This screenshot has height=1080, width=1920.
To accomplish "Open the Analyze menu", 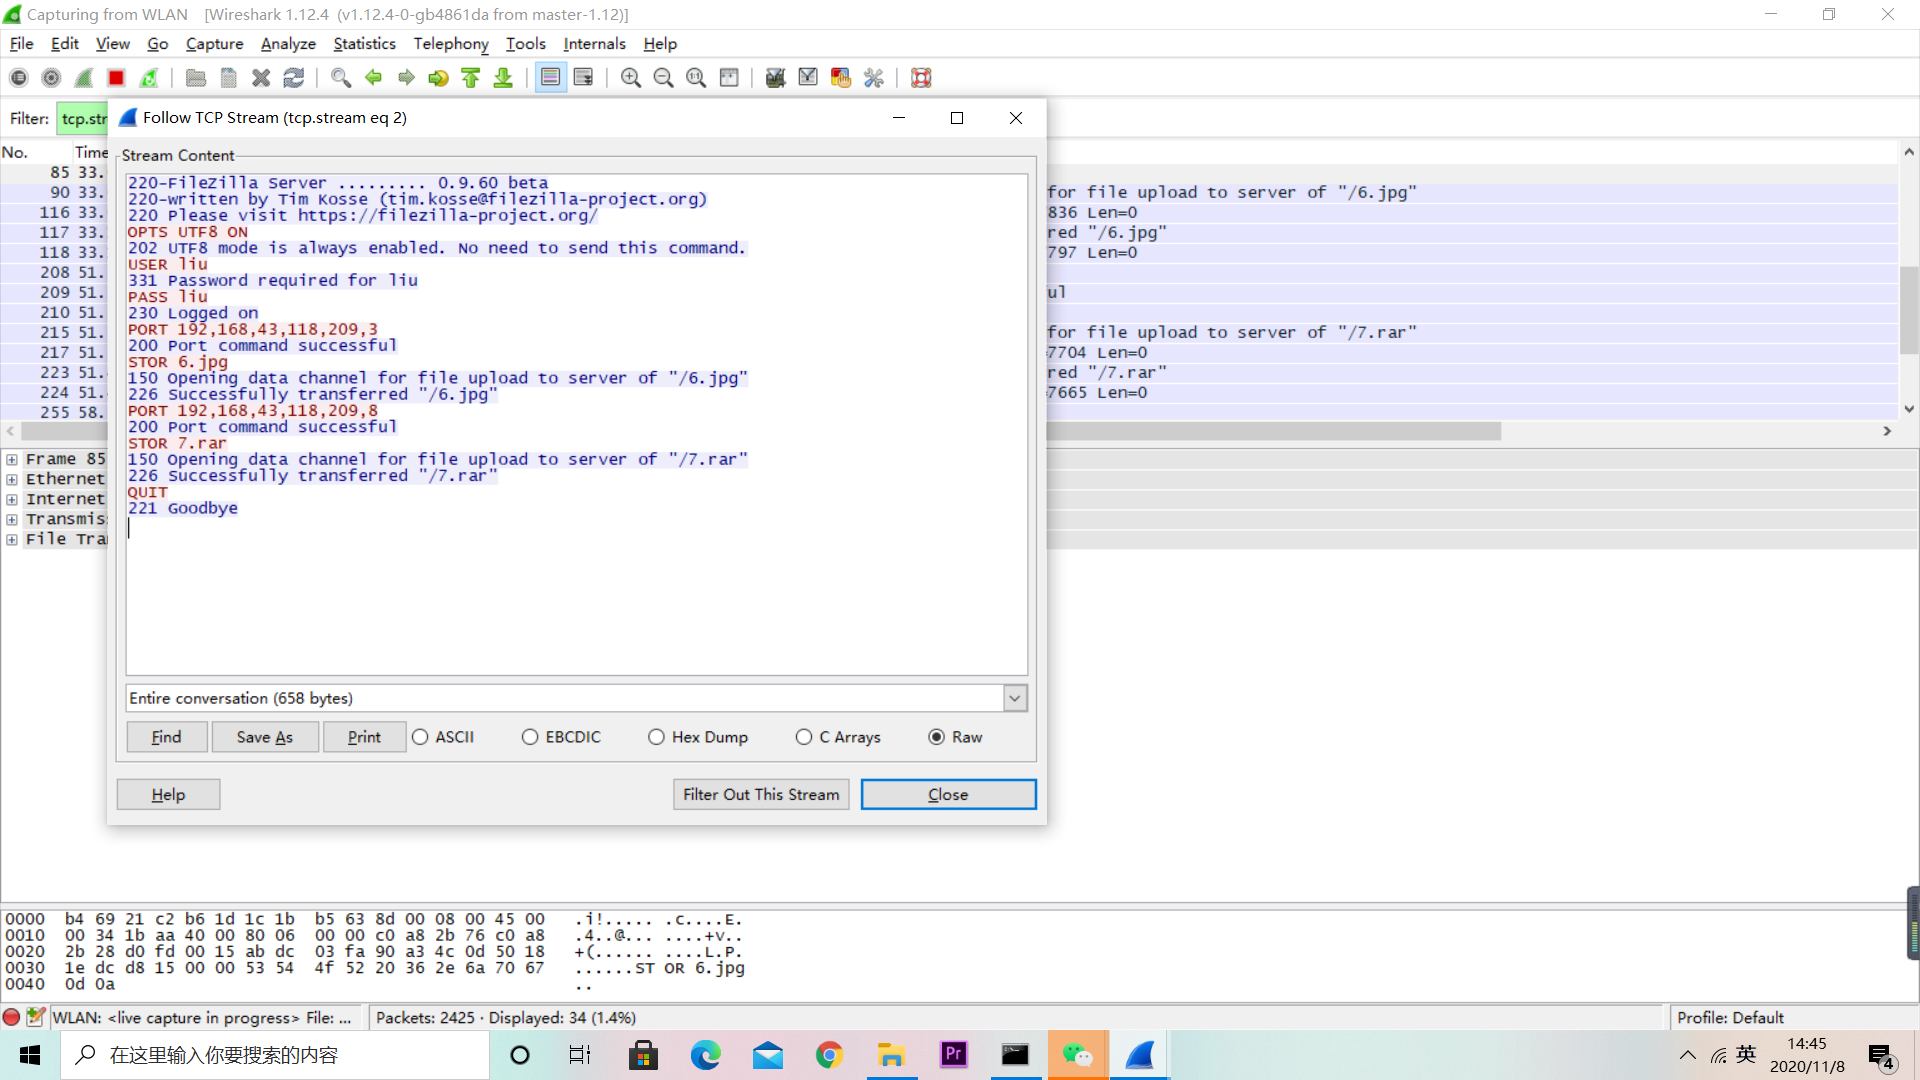I will click(x=288, y=44).
